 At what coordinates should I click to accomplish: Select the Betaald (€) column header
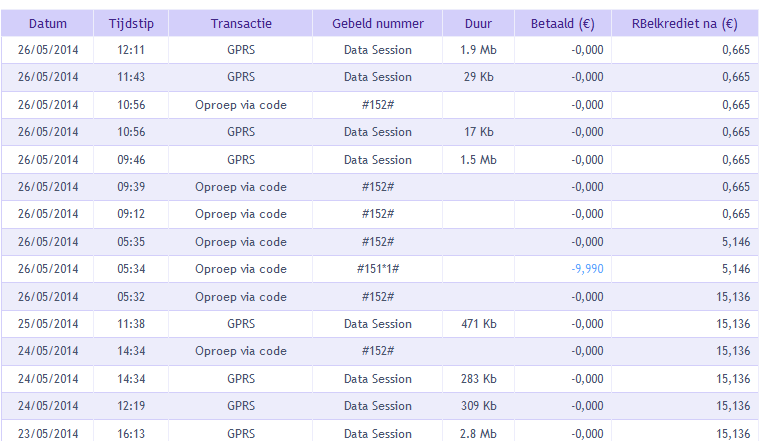(562, 23)
